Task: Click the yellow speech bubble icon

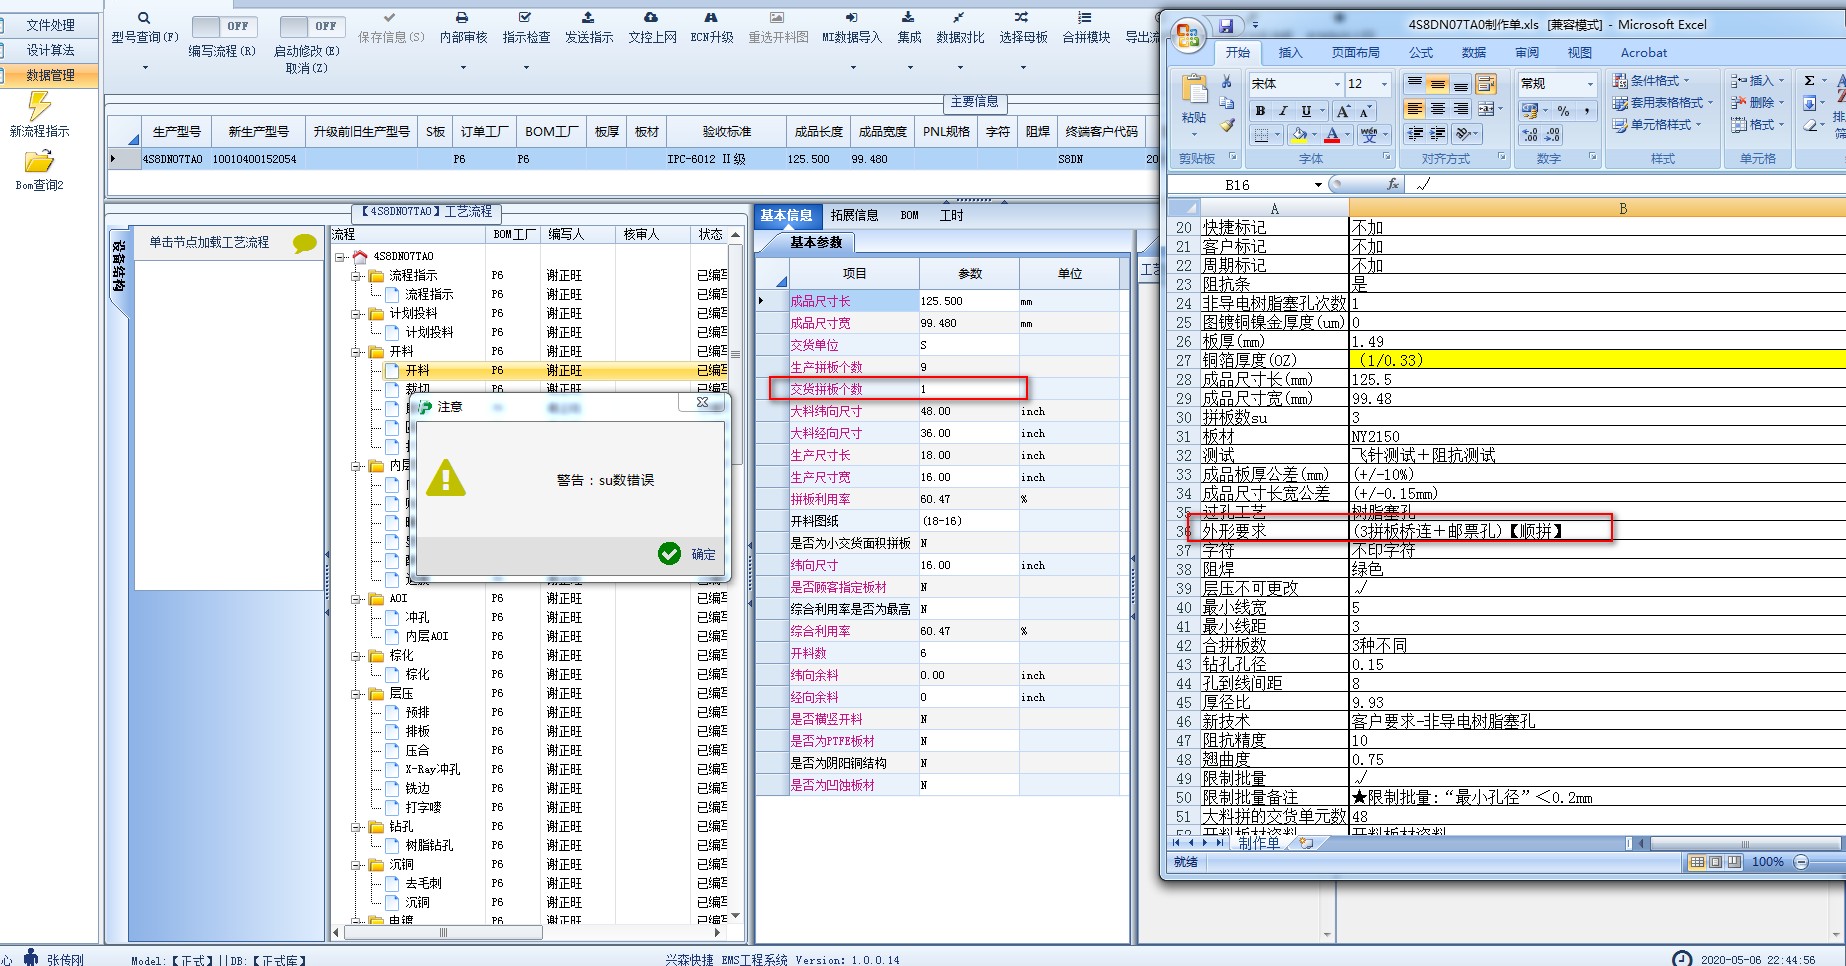Action: (304, 243)
